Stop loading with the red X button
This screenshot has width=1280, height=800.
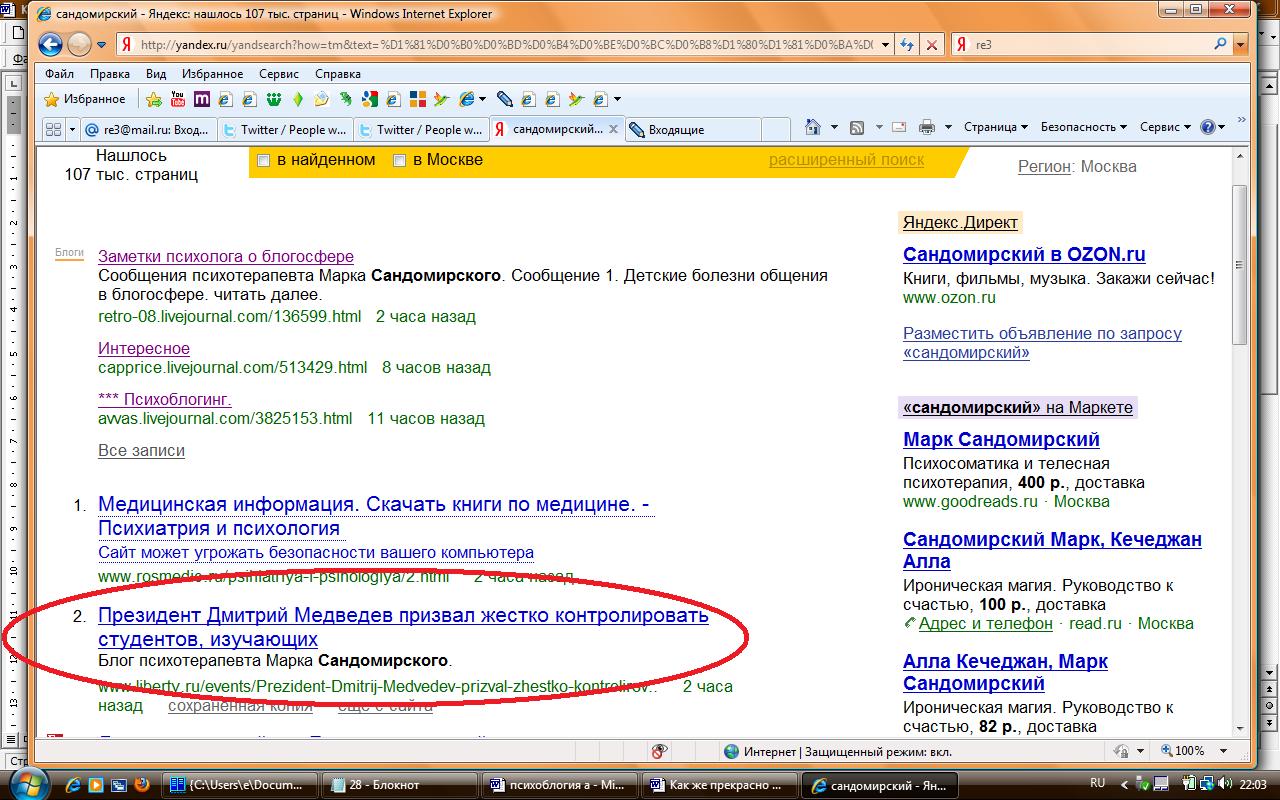coord(932,45)
